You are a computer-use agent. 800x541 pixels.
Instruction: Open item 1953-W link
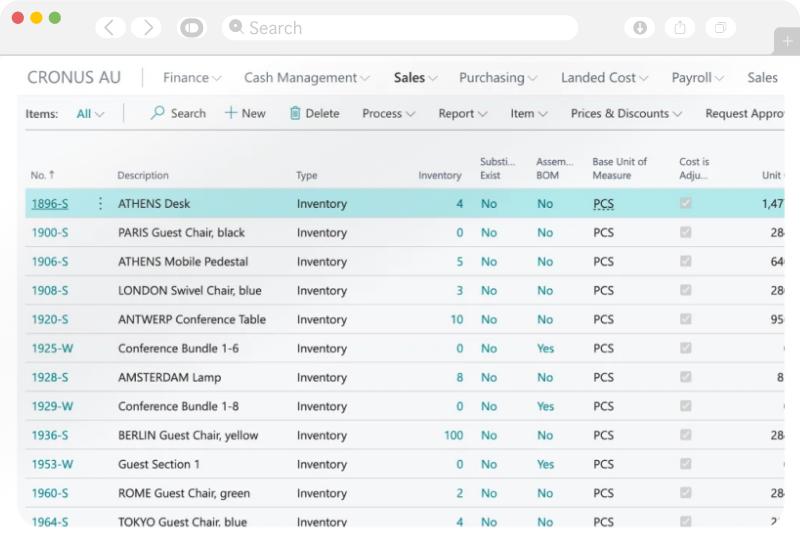click(x=52, y=464)
